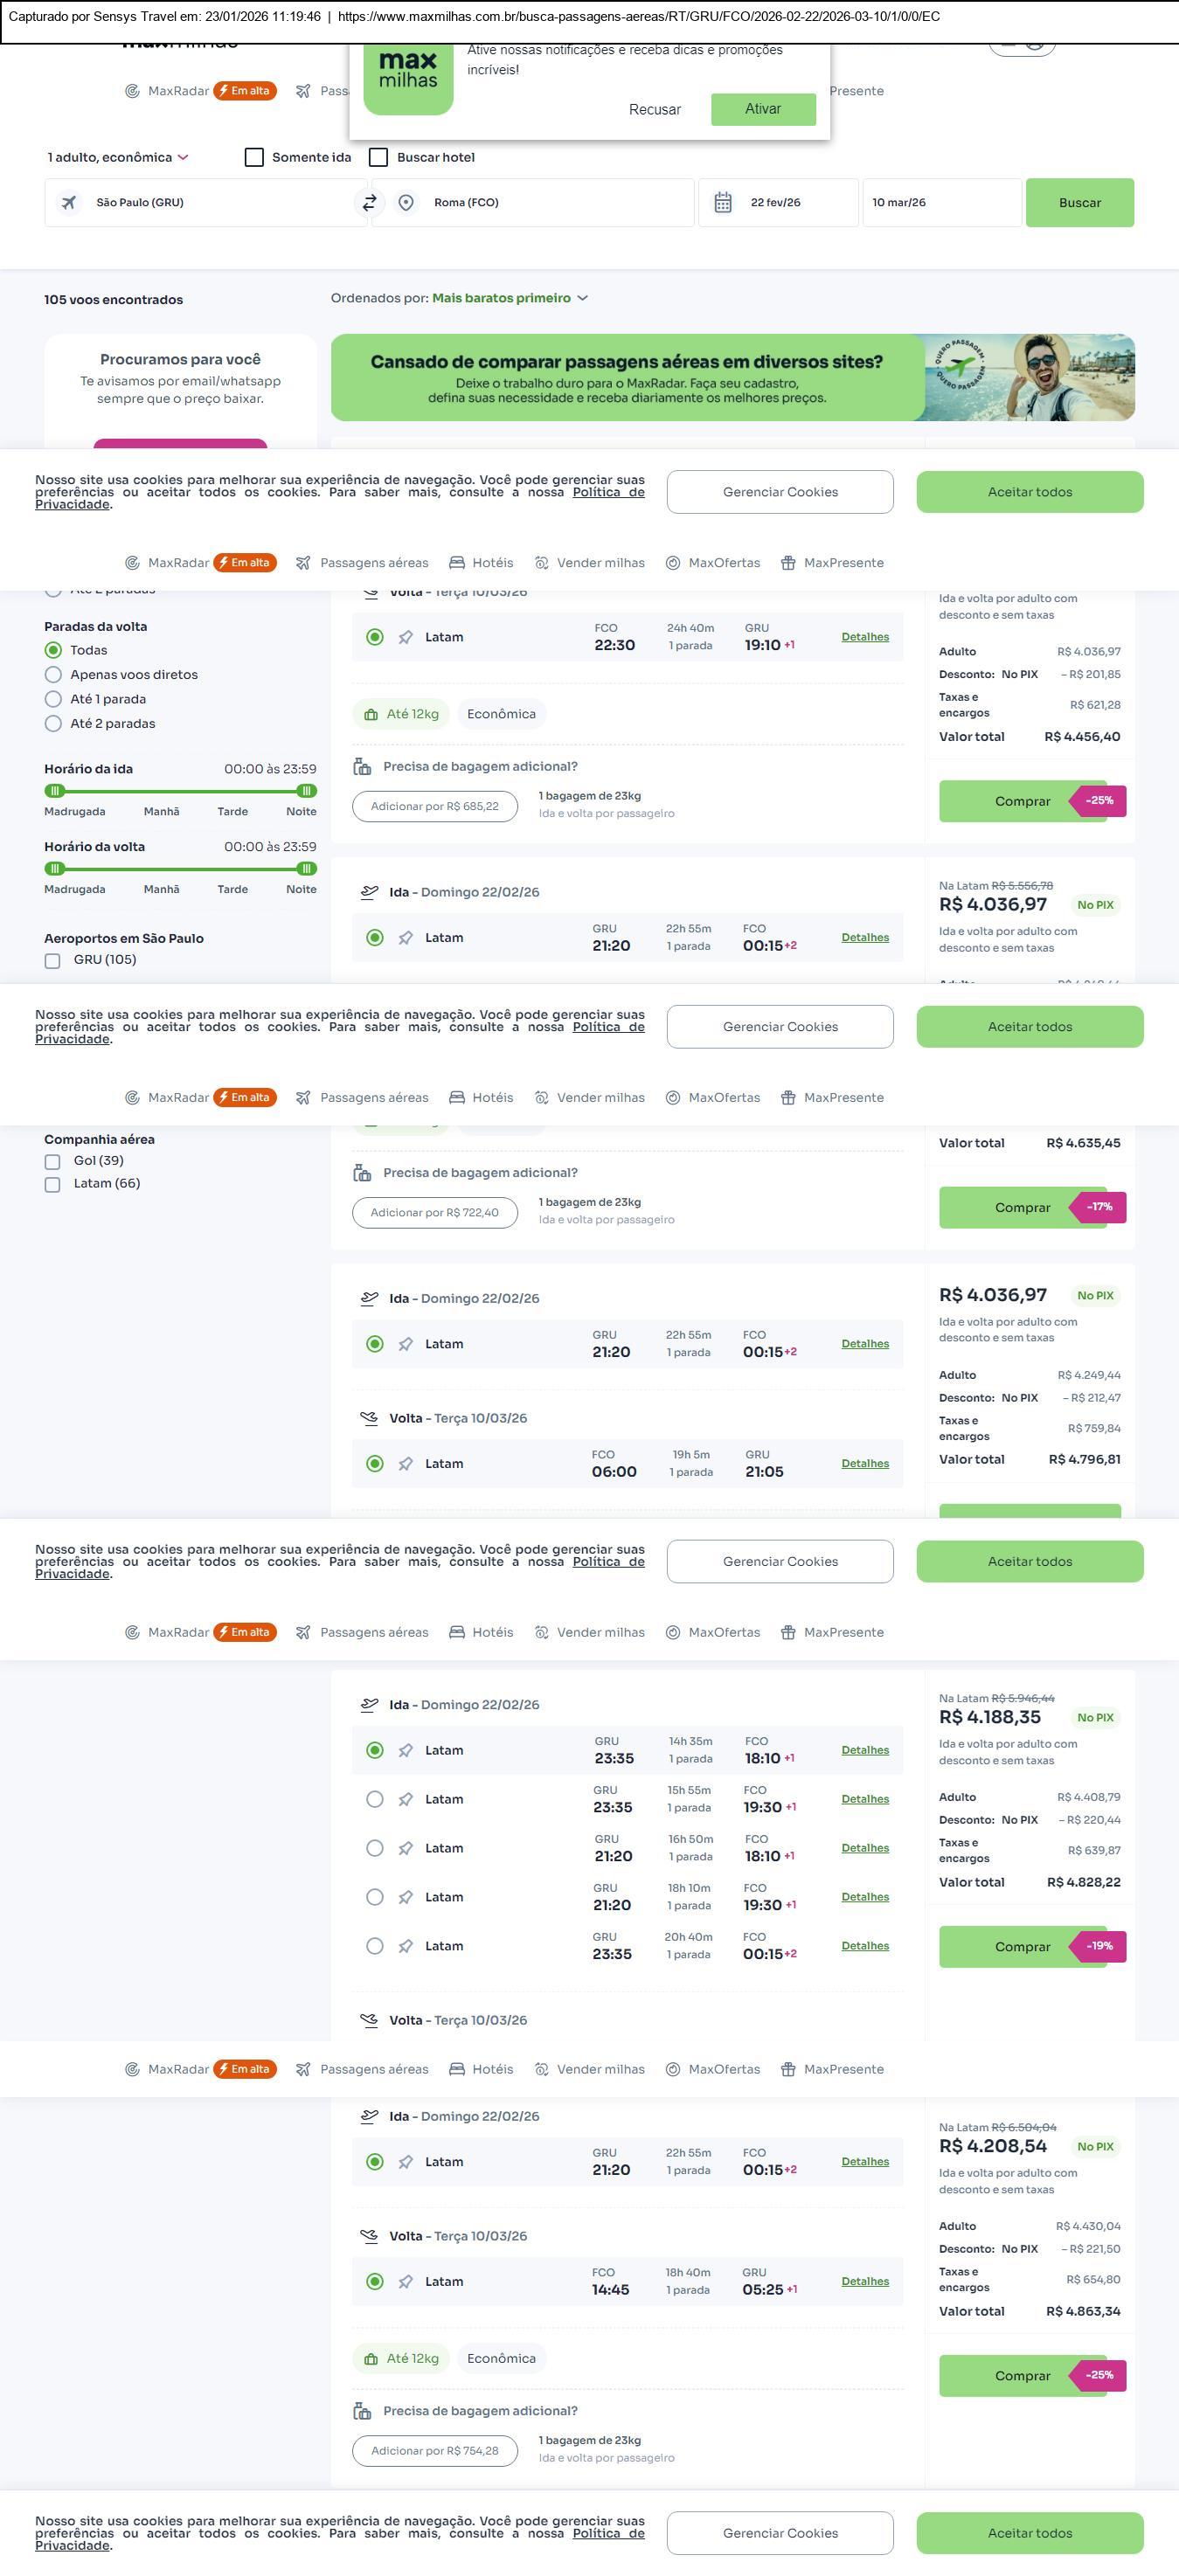Viewport: 1179px width, 2576px height.
Task: Open the '1 adulto, econômica' passenger dropdown
Action: [x=118, y=158]
